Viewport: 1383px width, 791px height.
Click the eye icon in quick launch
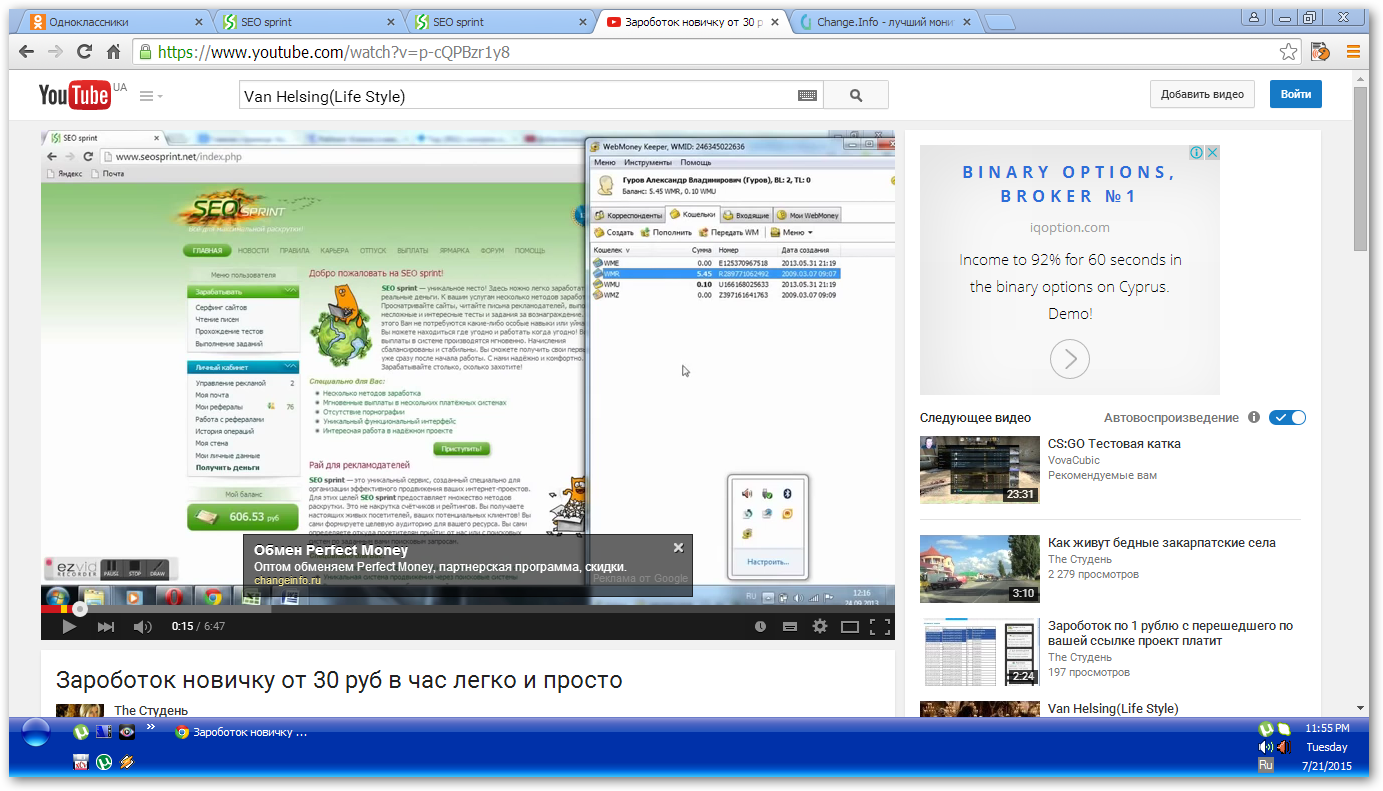127,732
